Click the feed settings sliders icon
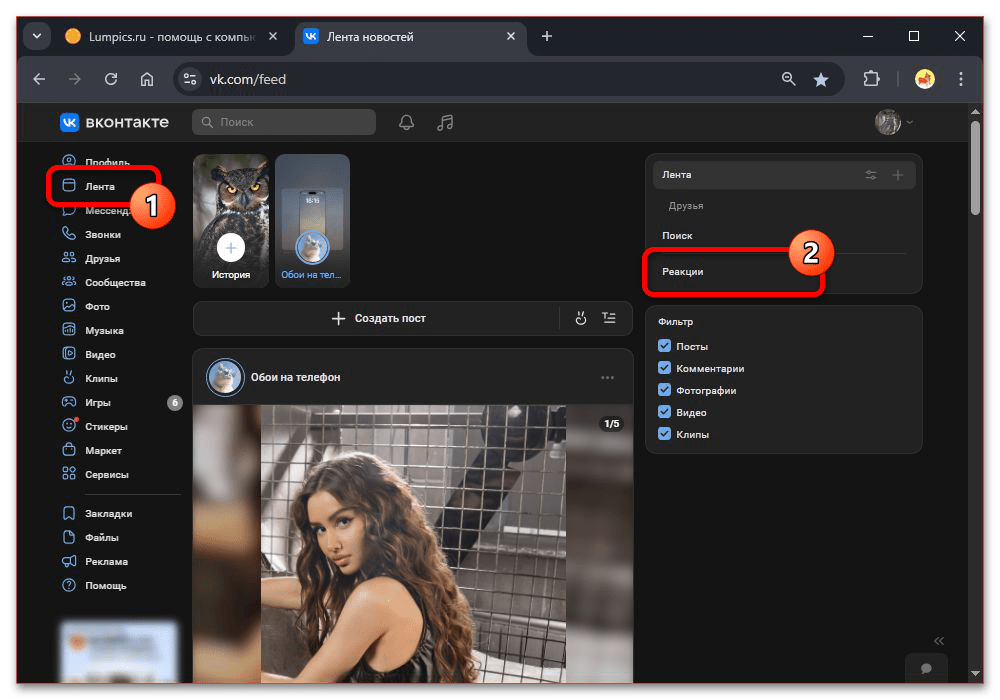Viewport: 1000px width, 700px height. pos(871,175)
